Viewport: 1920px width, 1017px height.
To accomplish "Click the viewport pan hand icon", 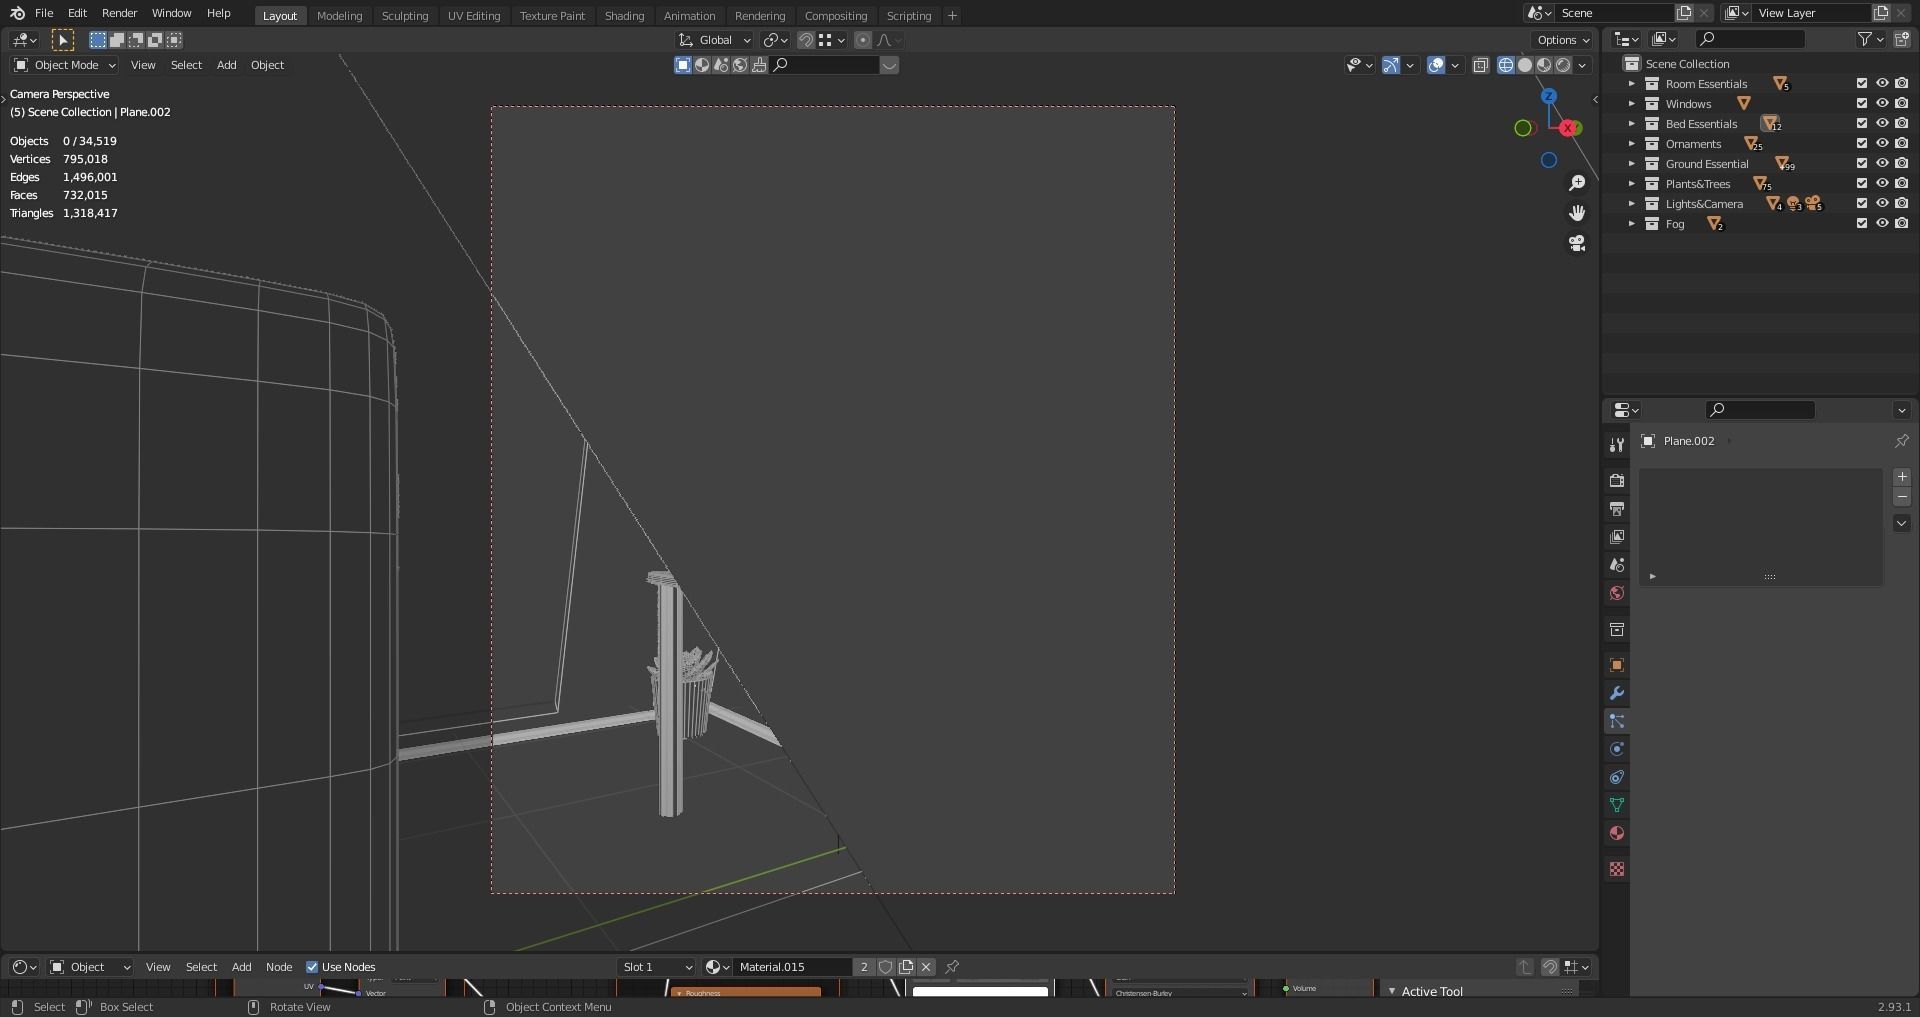I will [1577, 213].
